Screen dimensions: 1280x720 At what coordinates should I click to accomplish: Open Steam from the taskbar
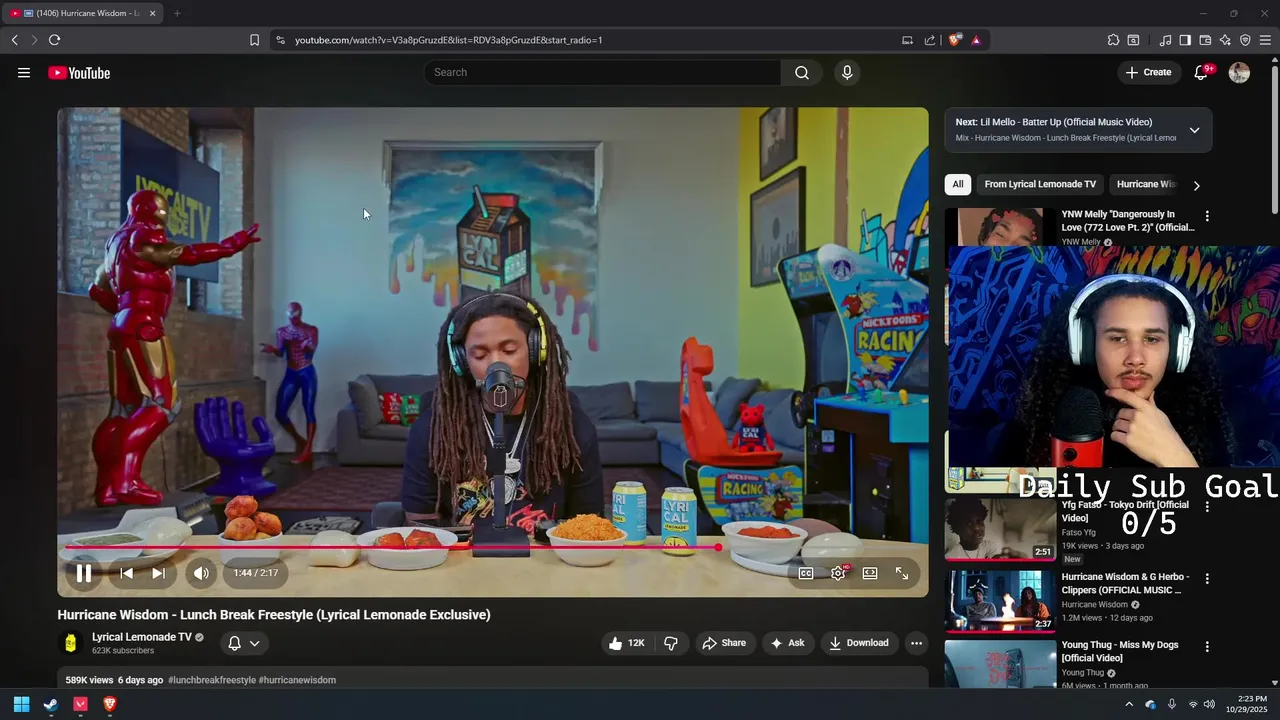pyautogui.click(x=51, y=704)
